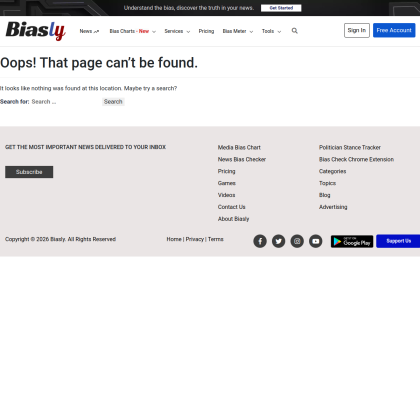Open the Politician Stance Tracker link
The height and width of the screenshot is (420, 420).
(x=350, y=147)
